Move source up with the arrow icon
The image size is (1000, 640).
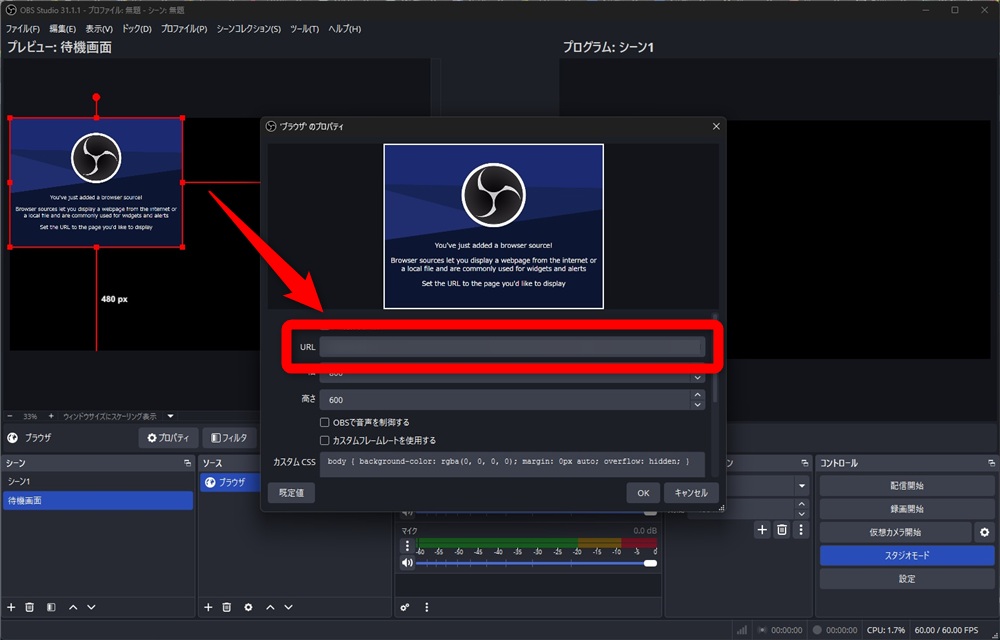tap(270, 607)
